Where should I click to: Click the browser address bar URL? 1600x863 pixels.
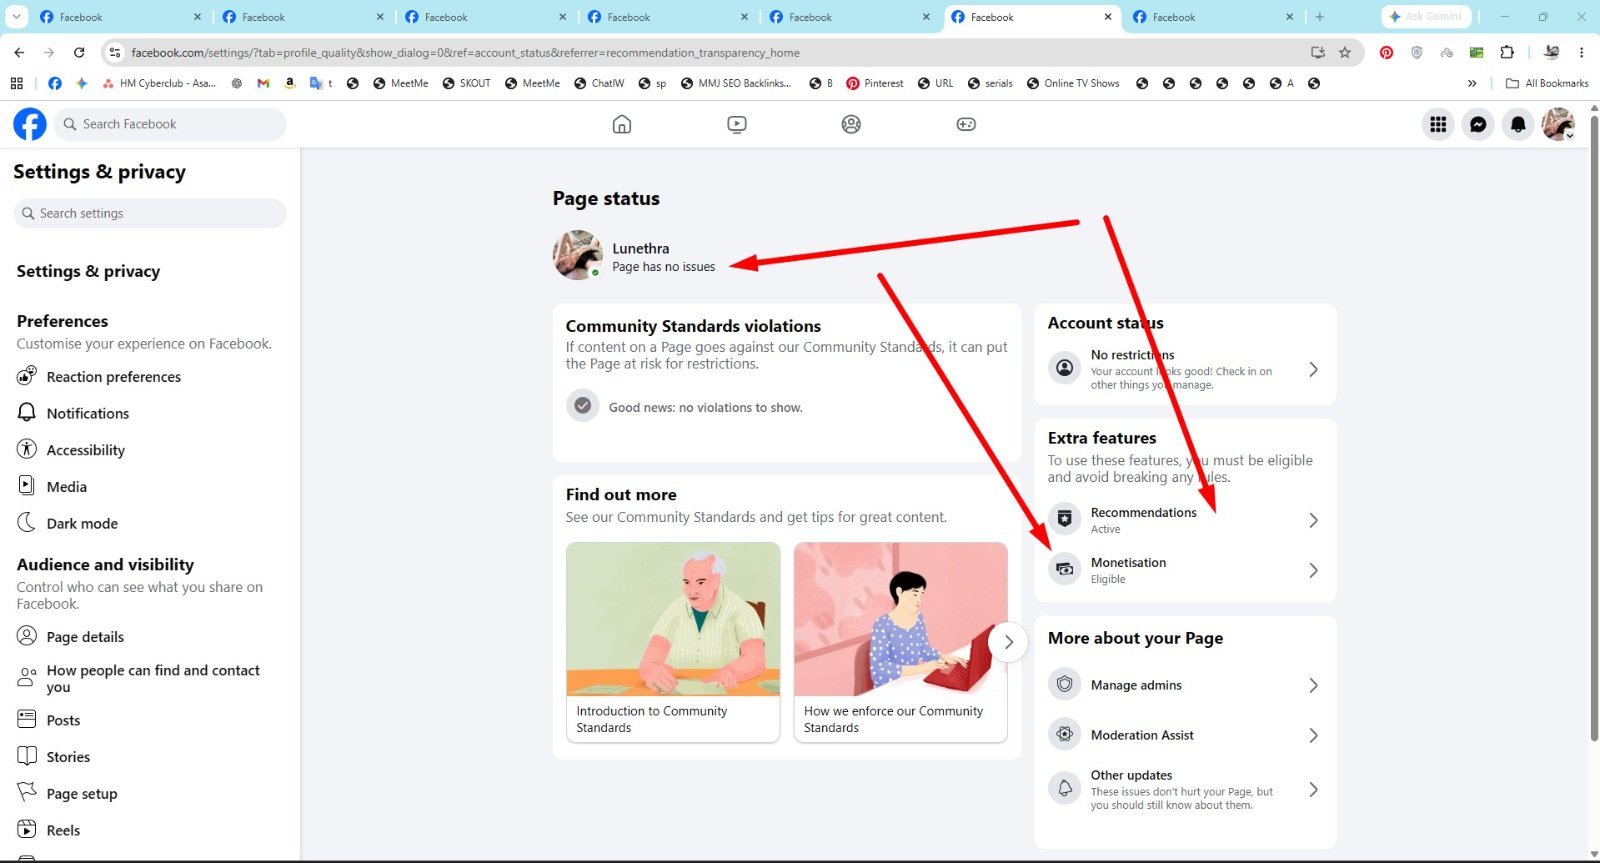point(465,52)
